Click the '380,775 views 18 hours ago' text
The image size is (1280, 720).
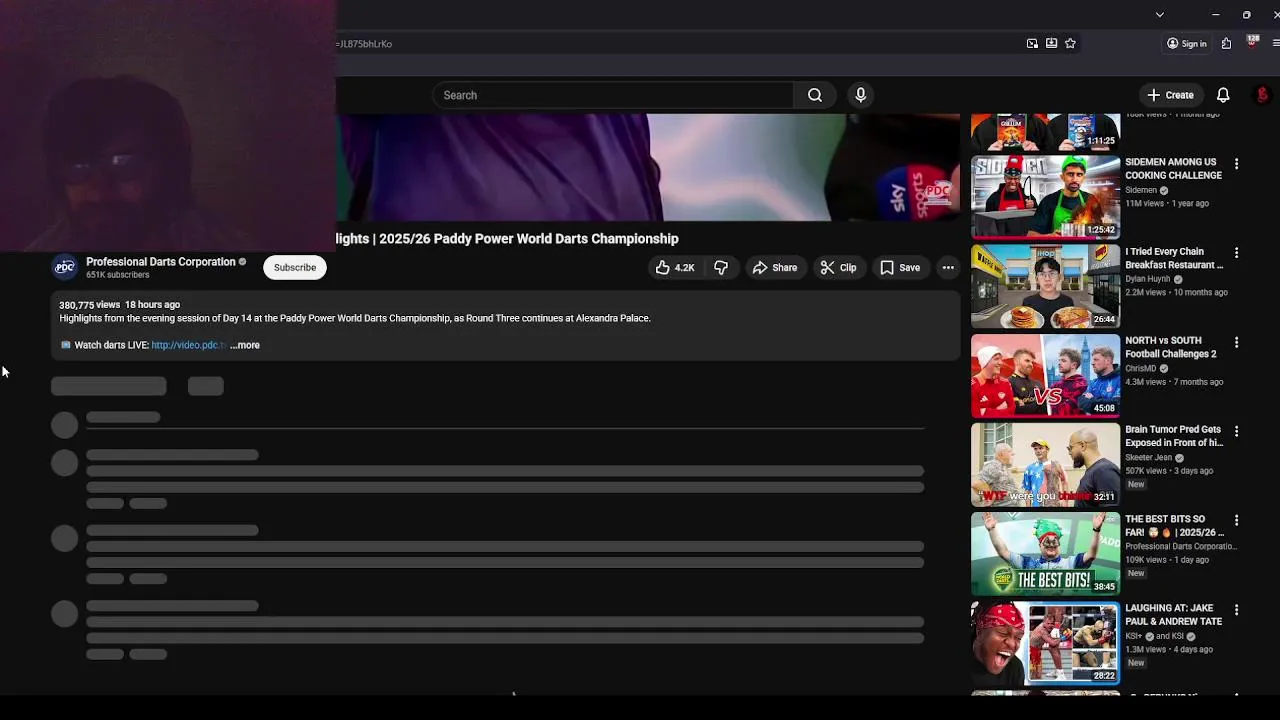point(119,305)
